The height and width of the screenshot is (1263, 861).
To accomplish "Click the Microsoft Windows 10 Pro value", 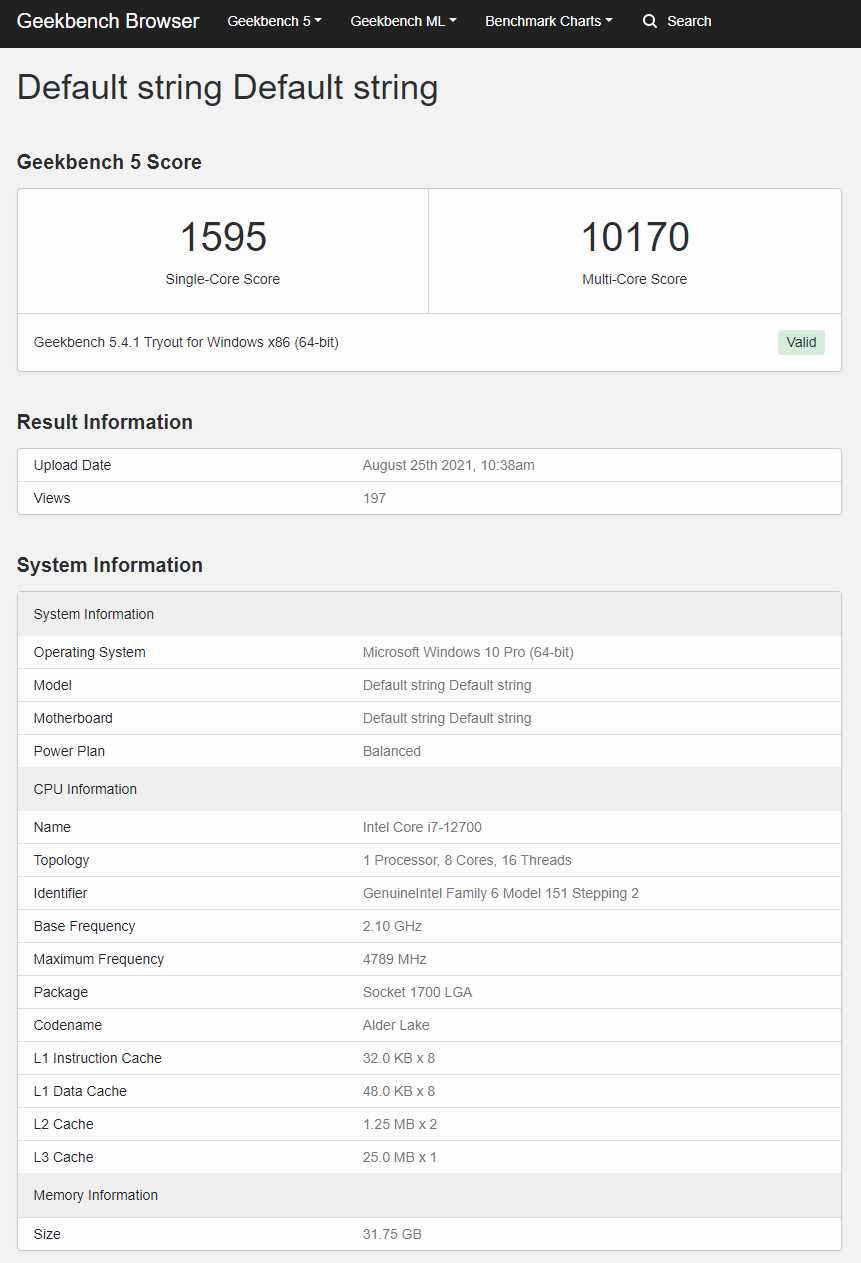I will (468, 652).
